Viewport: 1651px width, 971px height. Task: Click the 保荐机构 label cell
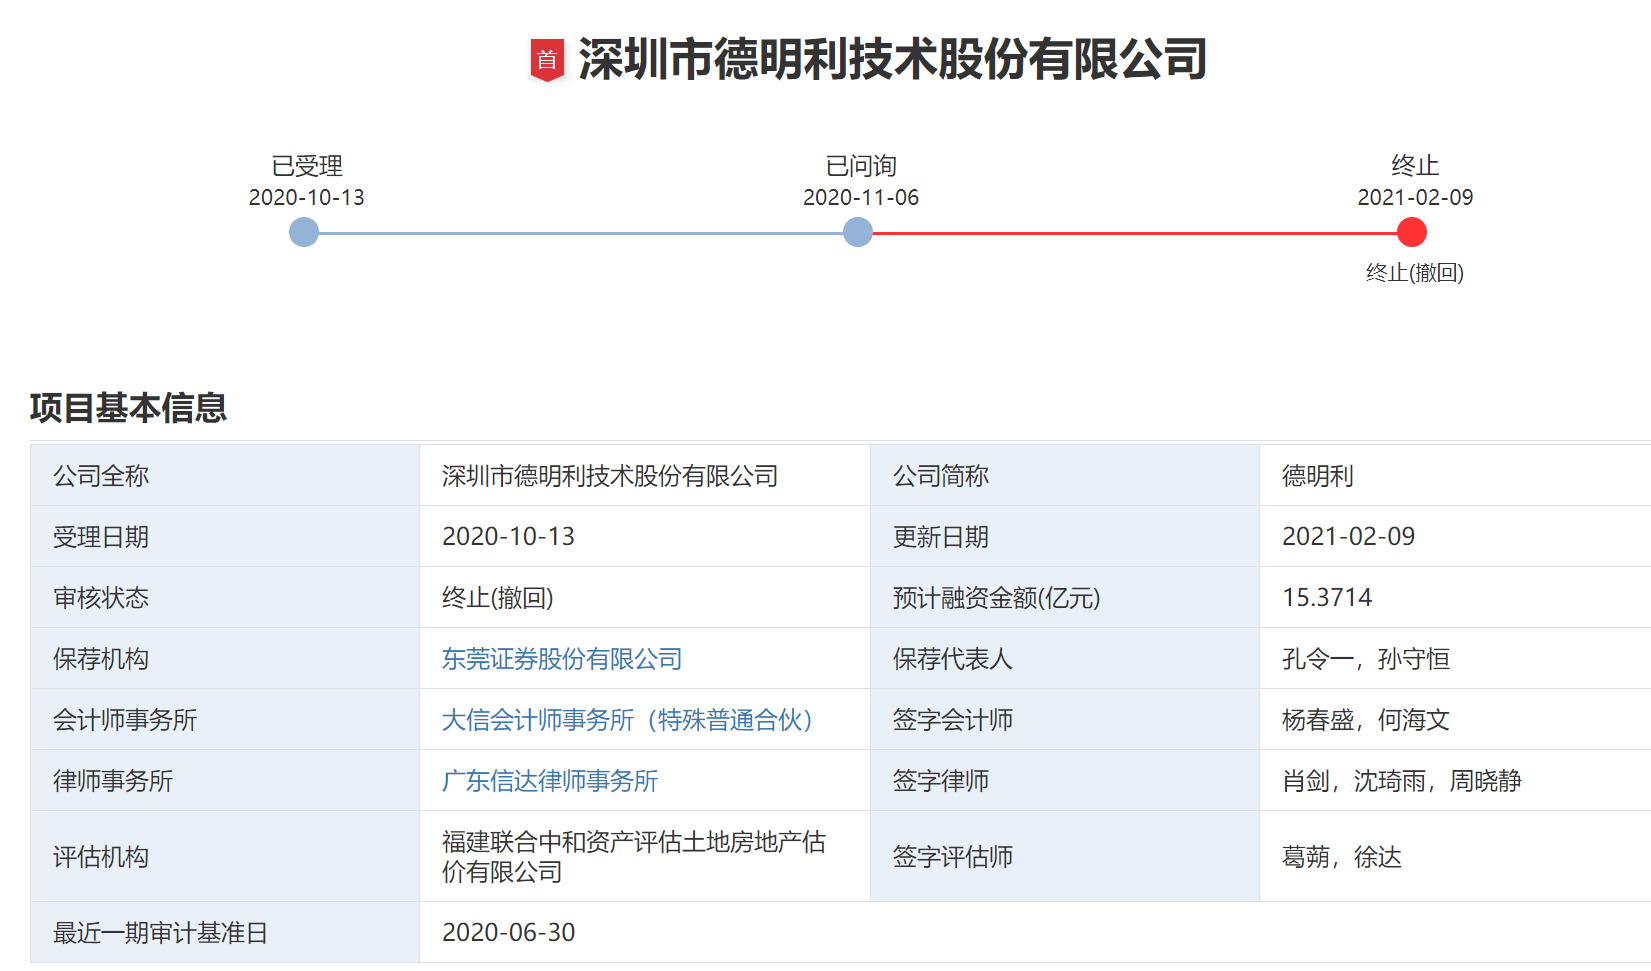(x=225, y=659)
